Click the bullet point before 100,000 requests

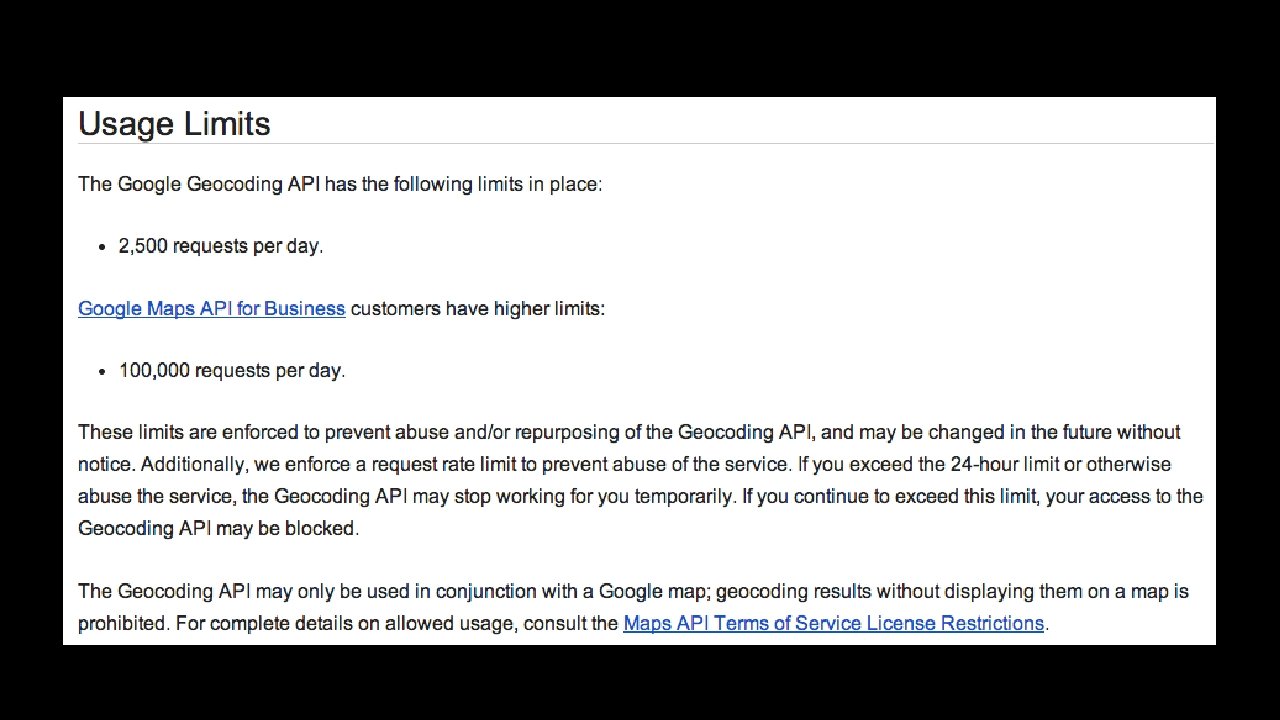(x=102, y=371)
